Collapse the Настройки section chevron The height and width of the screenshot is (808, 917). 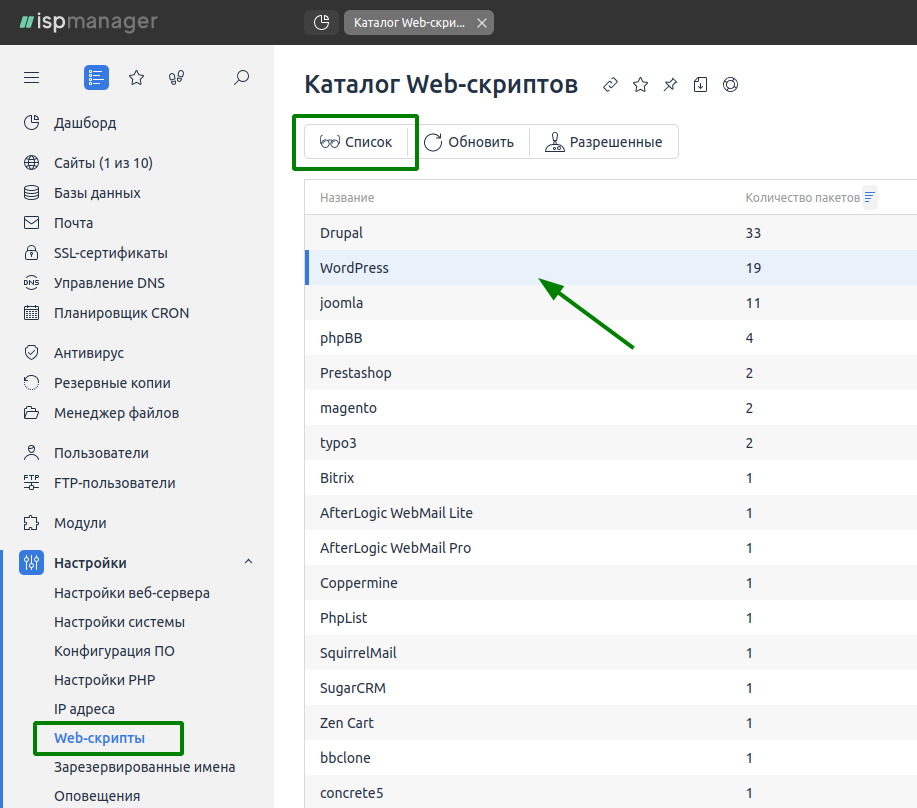coord(249,562)
